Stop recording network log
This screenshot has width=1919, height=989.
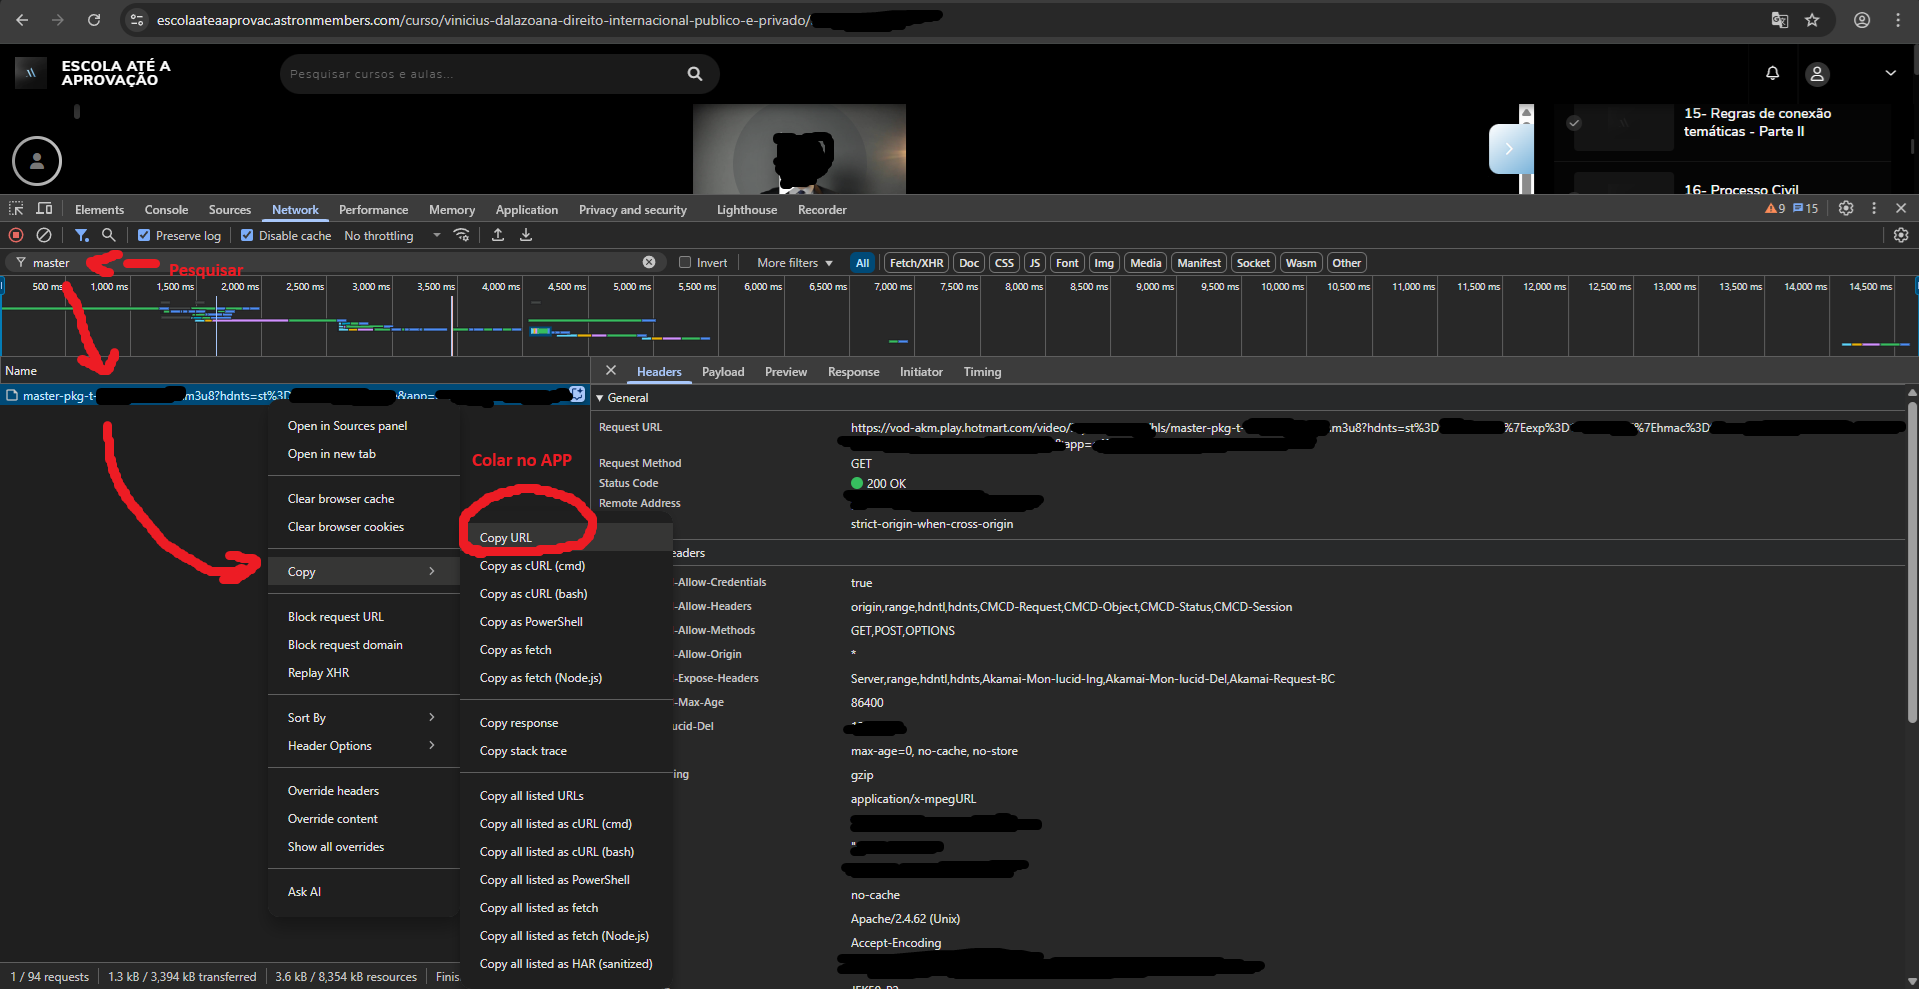click(16, 235)
